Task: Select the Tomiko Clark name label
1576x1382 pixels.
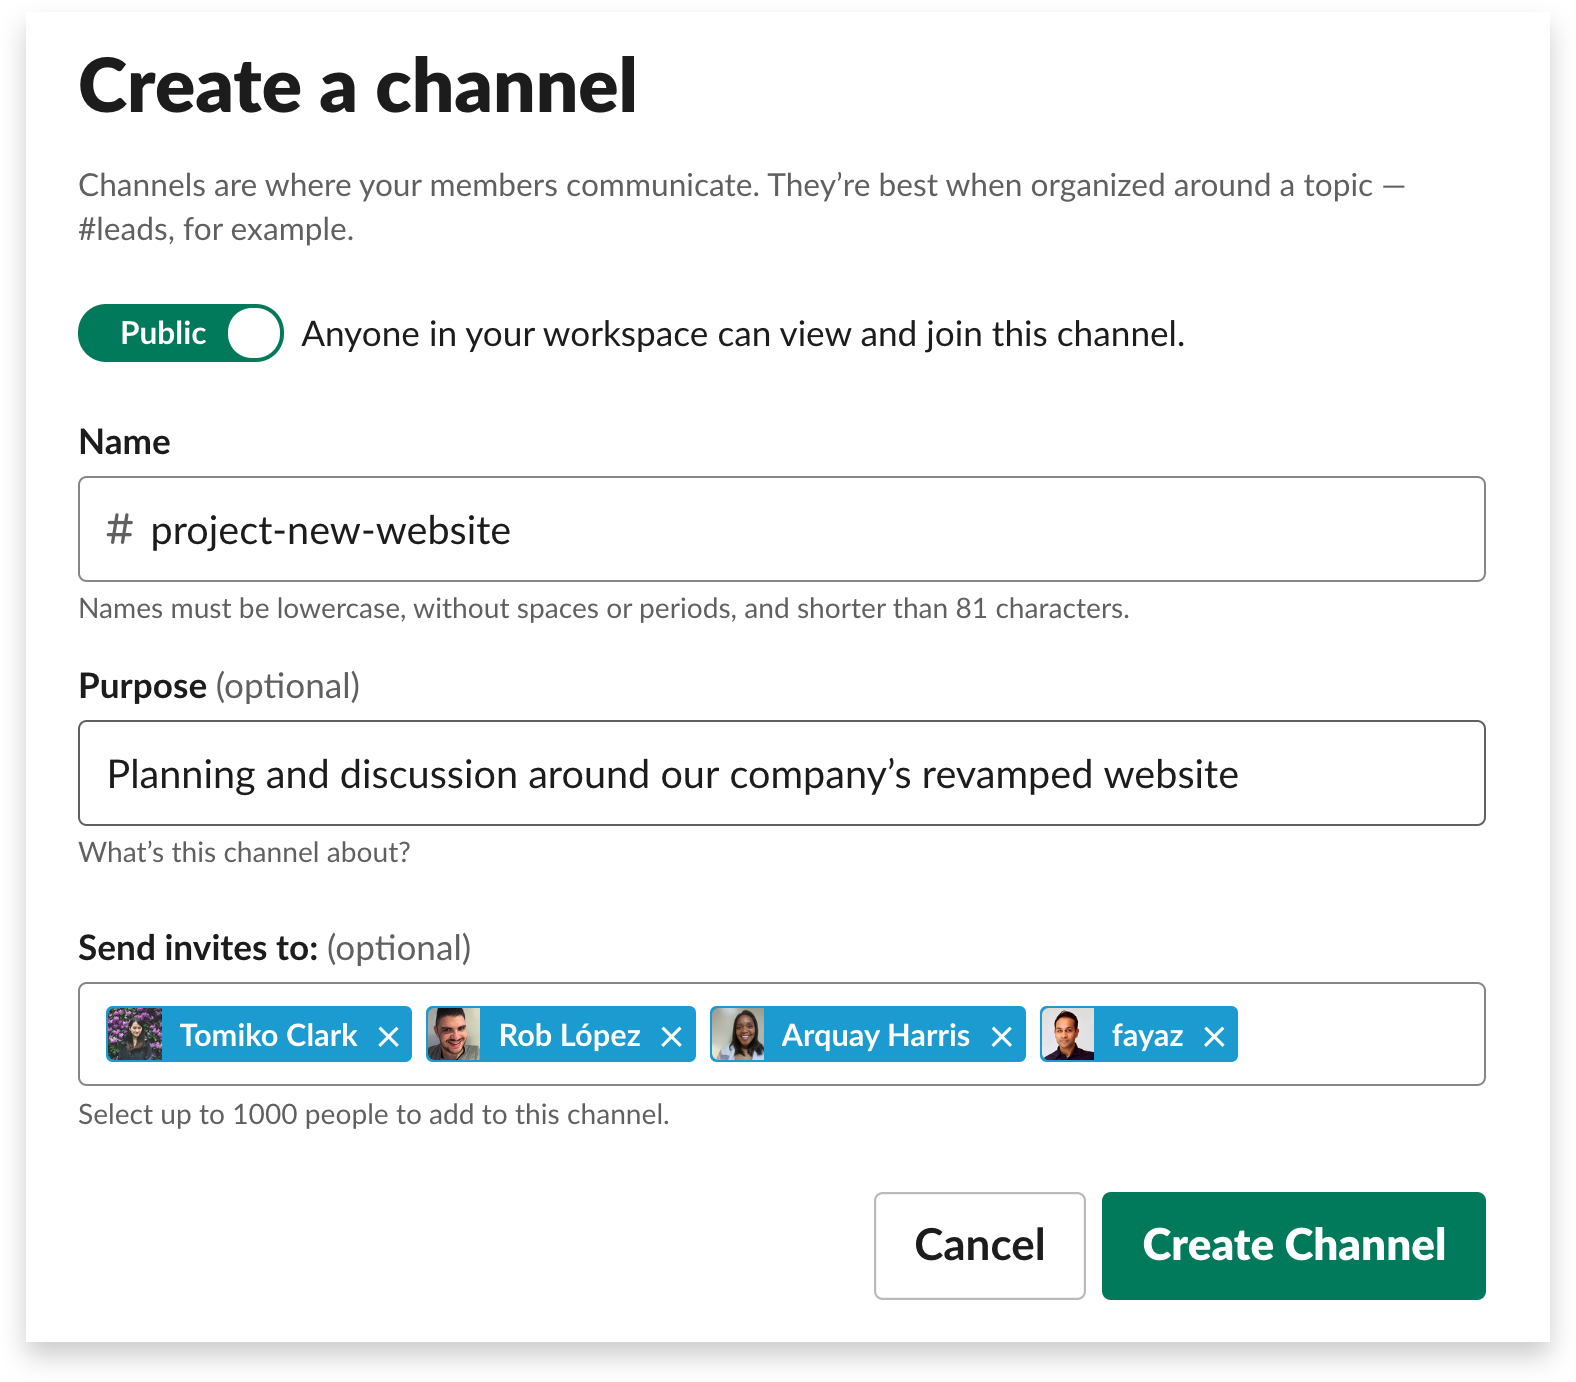Action: 268,1035
